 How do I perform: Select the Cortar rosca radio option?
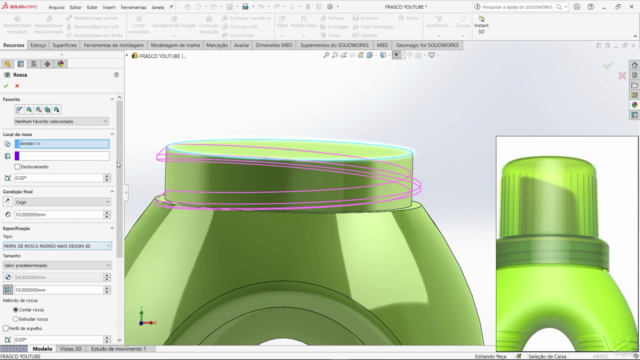coord(16,310)
